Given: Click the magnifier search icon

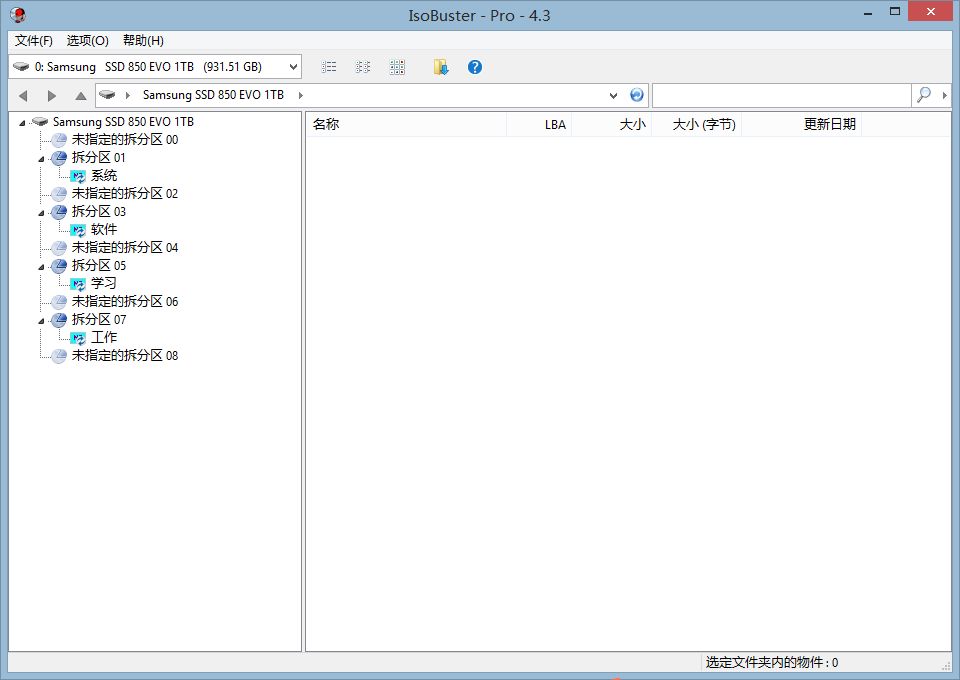Looking at the screenshot, I should click(x=923, y=95).
